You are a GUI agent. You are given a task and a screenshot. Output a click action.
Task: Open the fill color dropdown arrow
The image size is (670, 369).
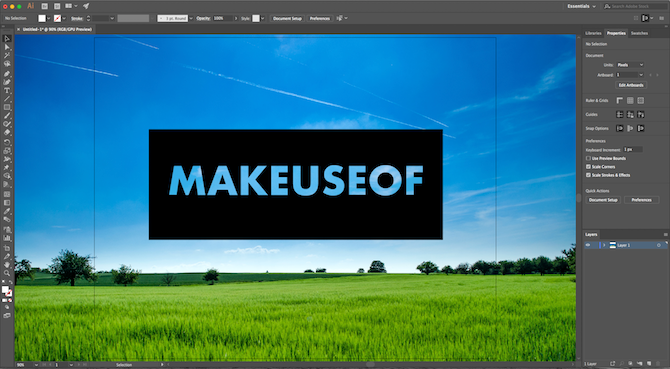point(49,18)
